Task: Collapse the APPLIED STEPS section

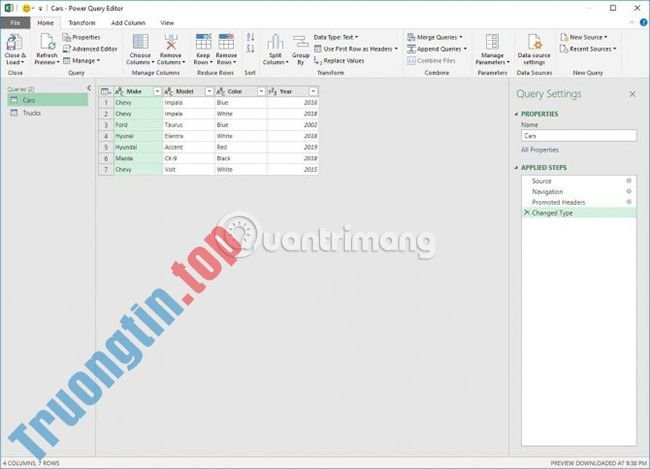Action: 517,168
